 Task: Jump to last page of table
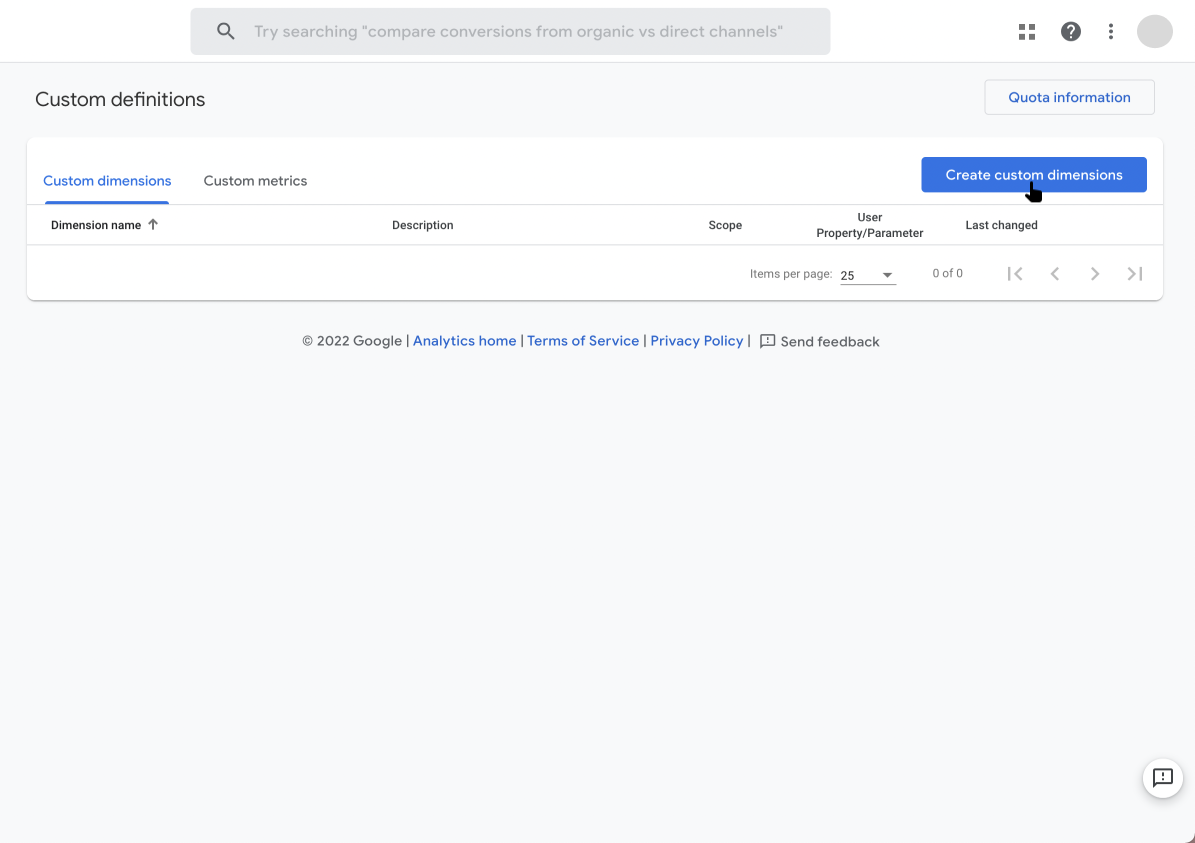1135,274
